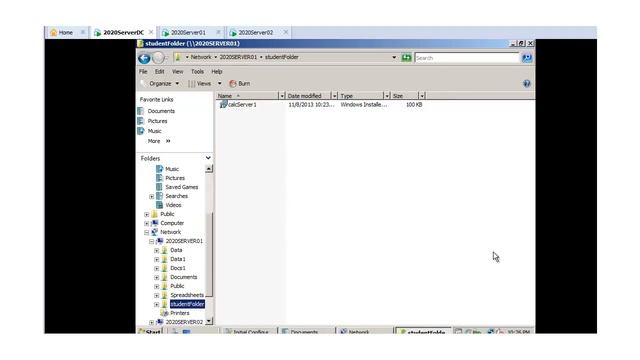Open the File menu

coord(143,71)
